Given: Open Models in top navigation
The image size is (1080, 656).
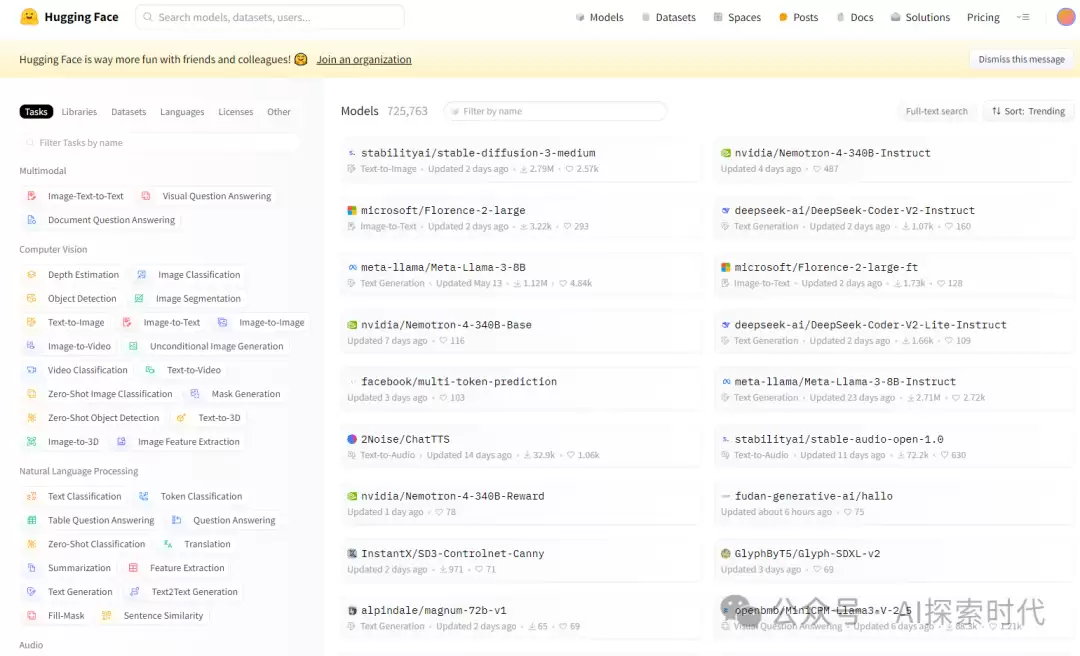Looking at the screenshot, I should [x=599, y=17].
